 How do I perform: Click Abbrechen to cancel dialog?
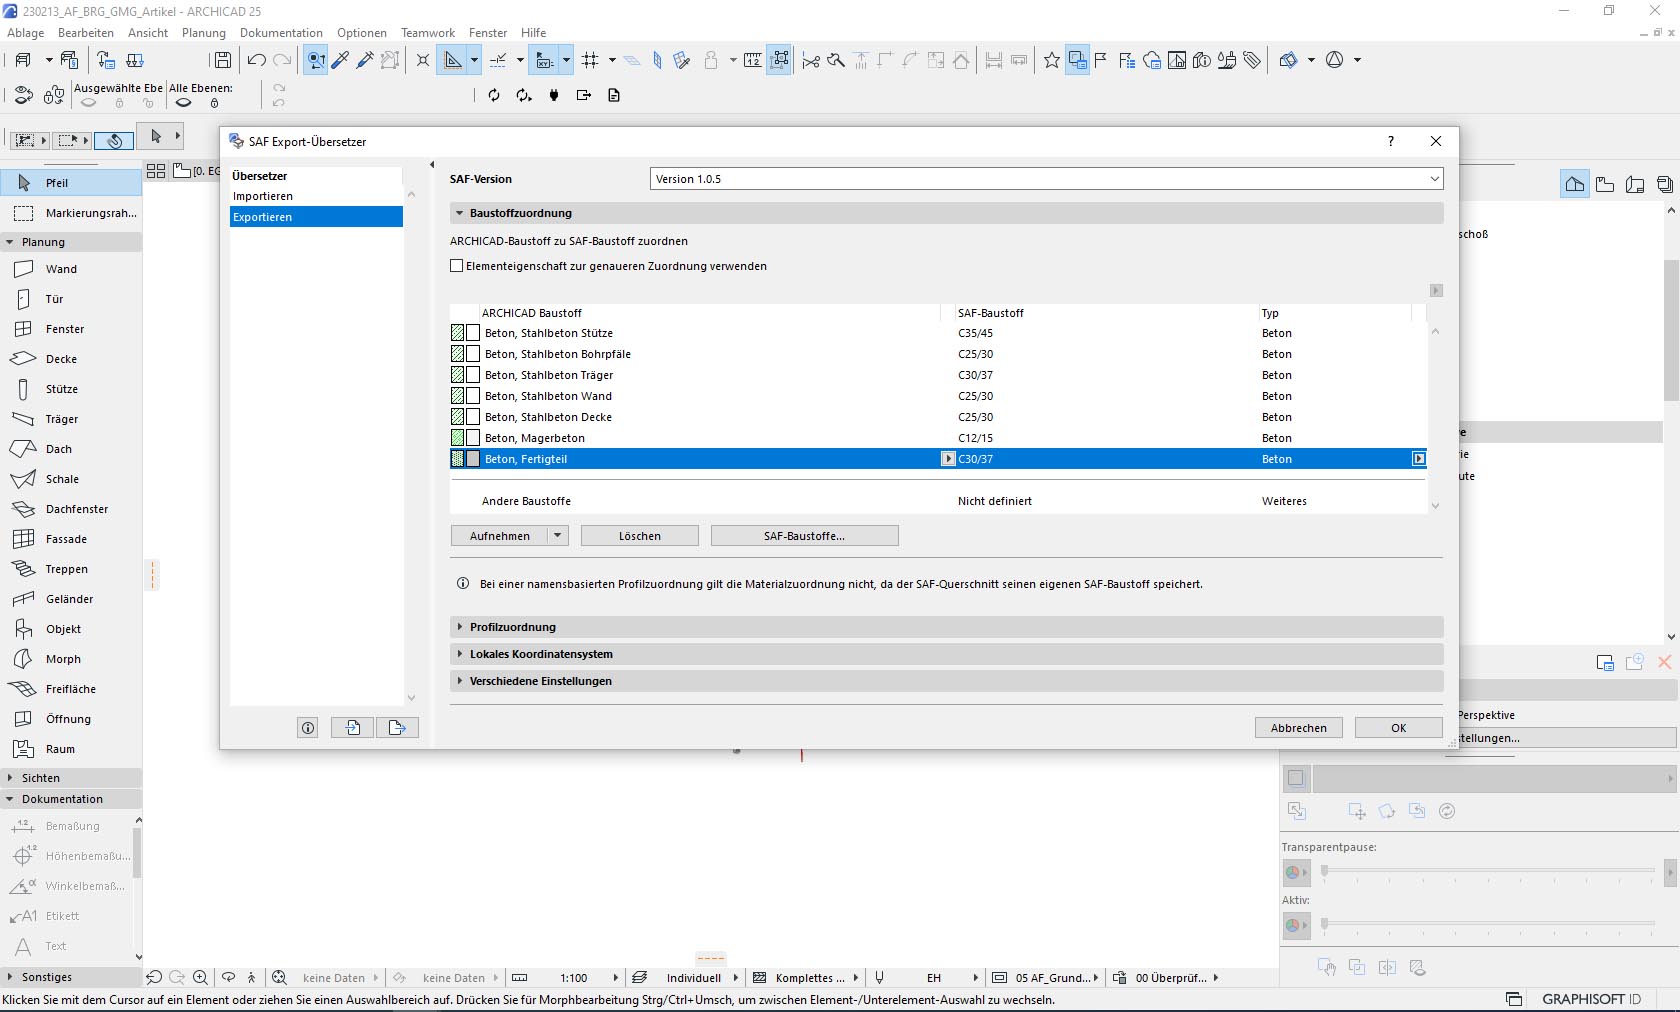click(x=1299, y=728)
